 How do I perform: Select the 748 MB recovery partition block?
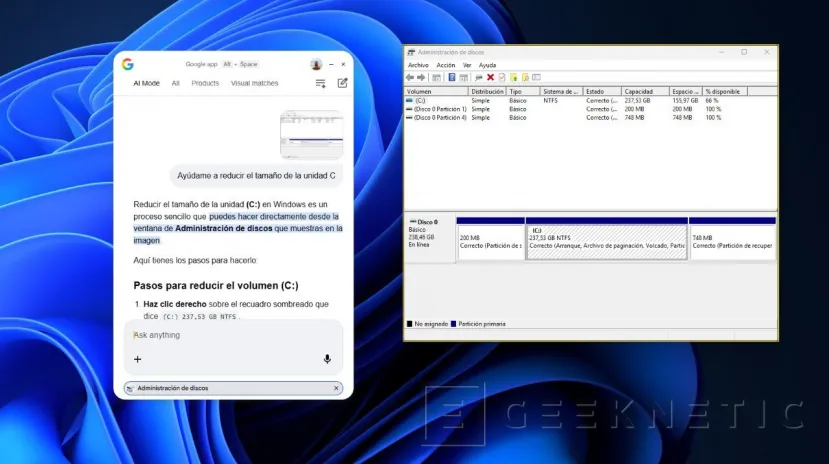(732, 239)
